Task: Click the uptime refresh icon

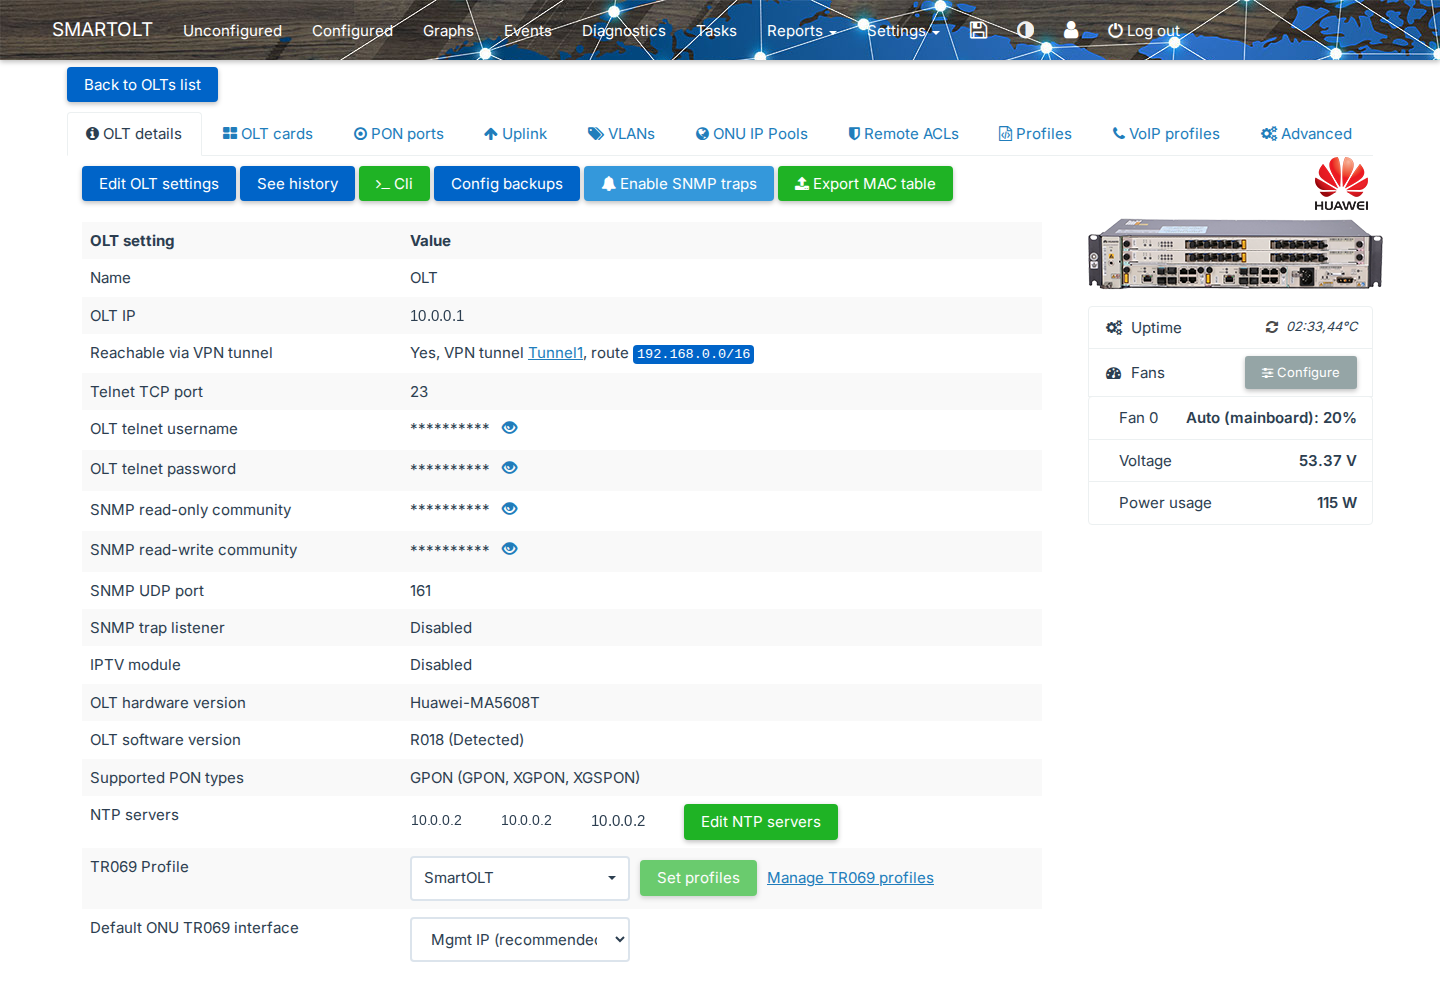Action: [1272, 327]
